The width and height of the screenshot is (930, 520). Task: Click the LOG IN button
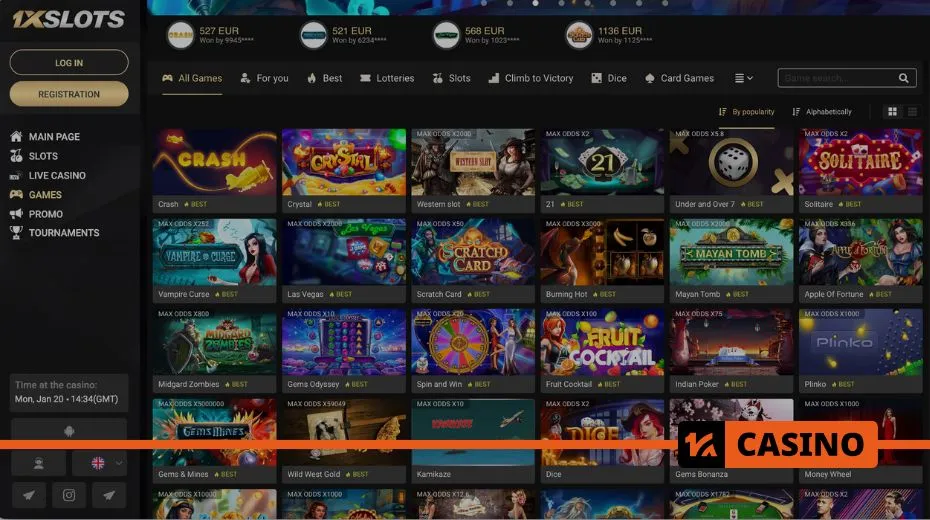point(69,62)
